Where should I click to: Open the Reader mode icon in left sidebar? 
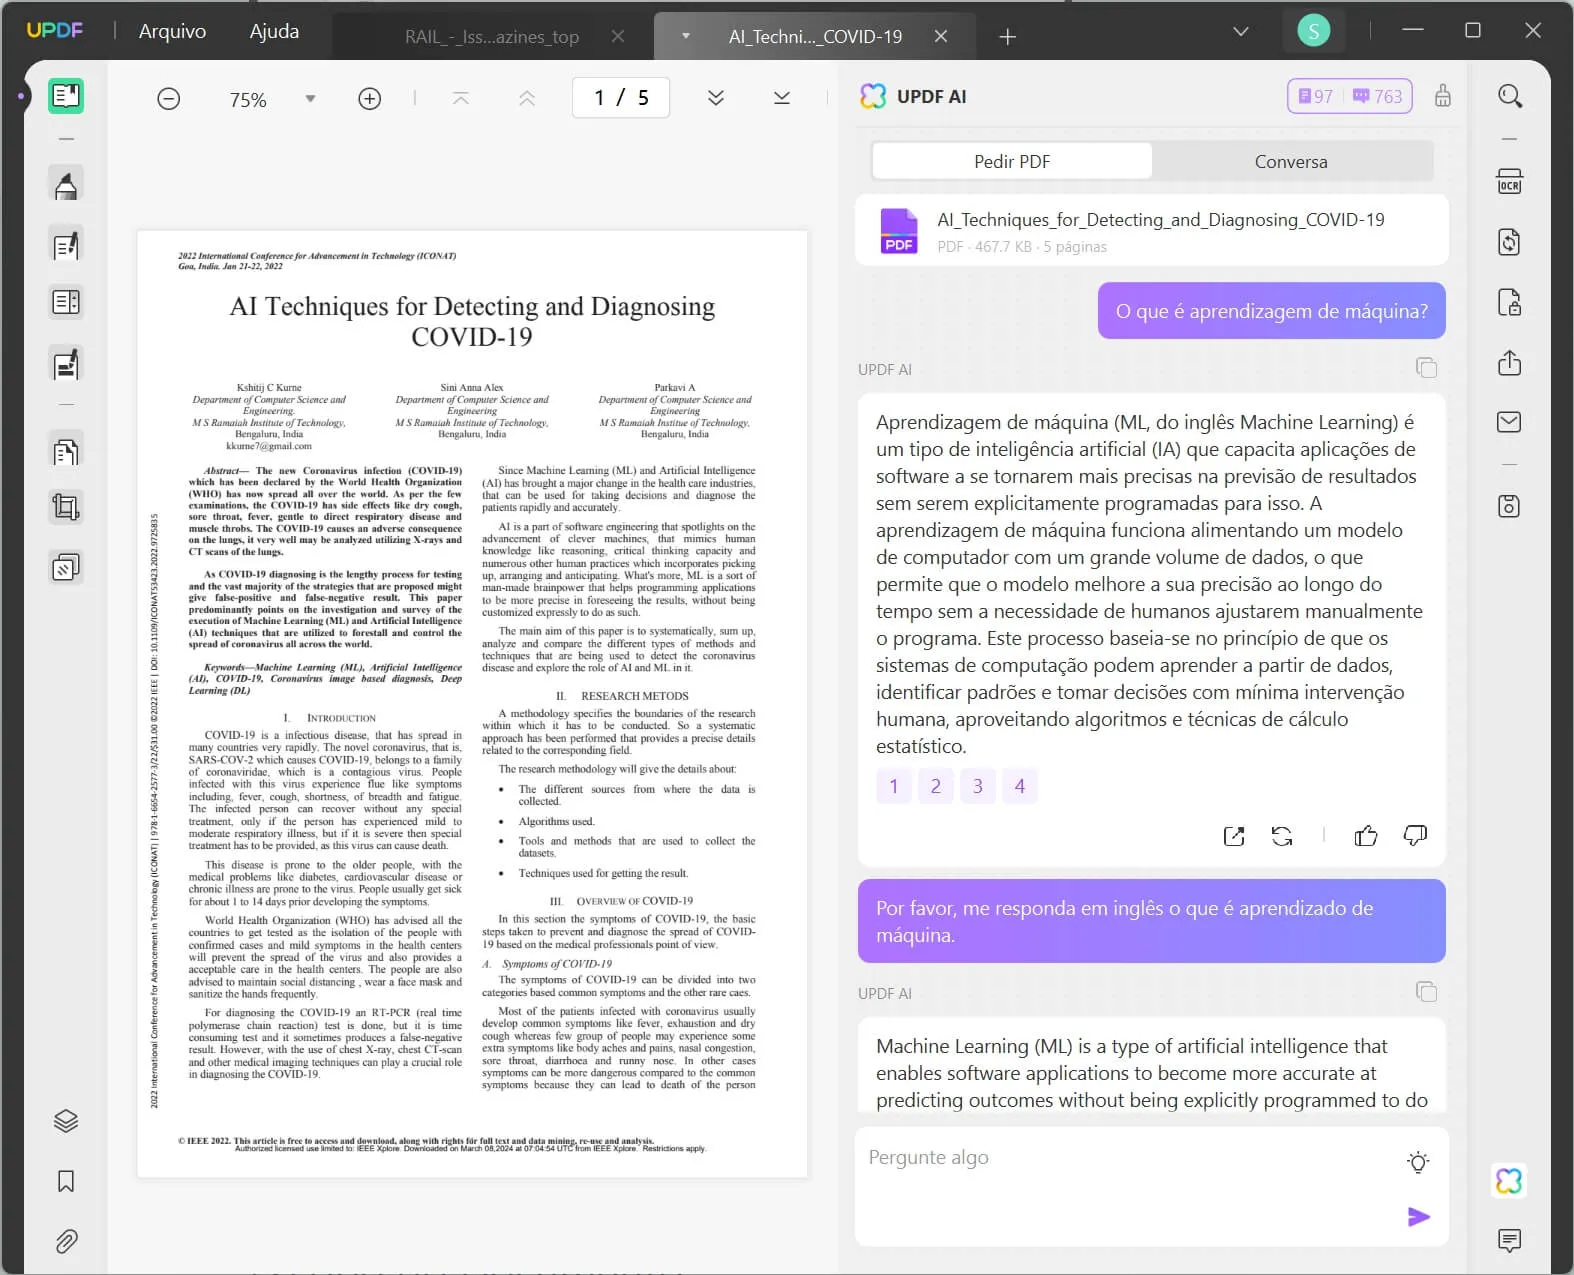pyautogui.click(x=66, y=96)
